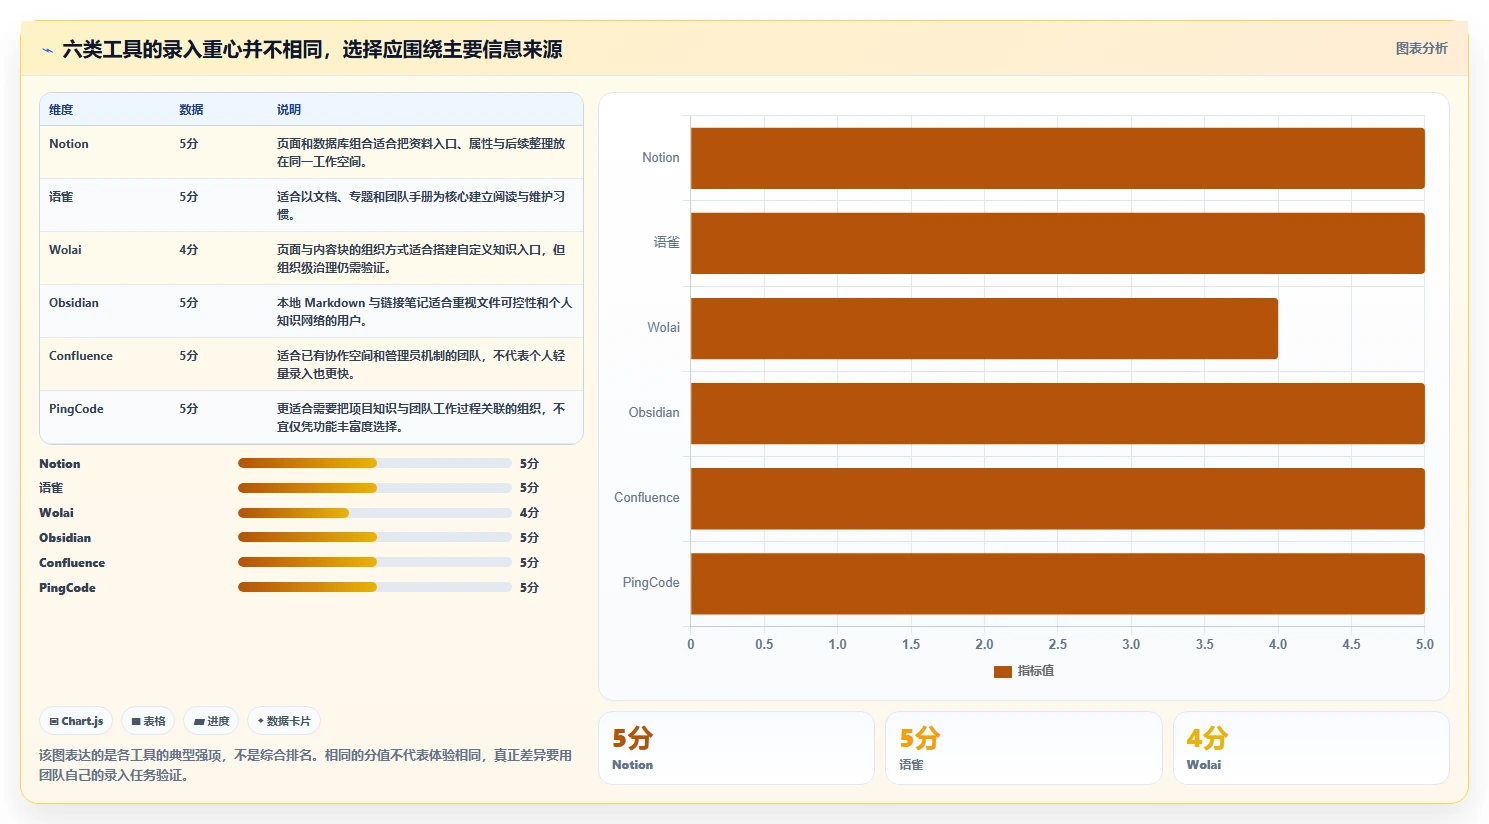The height and width of the screenshot is (824, 1489).
Task: Click the Obsidian label in the progress list
Action: click(x=65, y=538)
